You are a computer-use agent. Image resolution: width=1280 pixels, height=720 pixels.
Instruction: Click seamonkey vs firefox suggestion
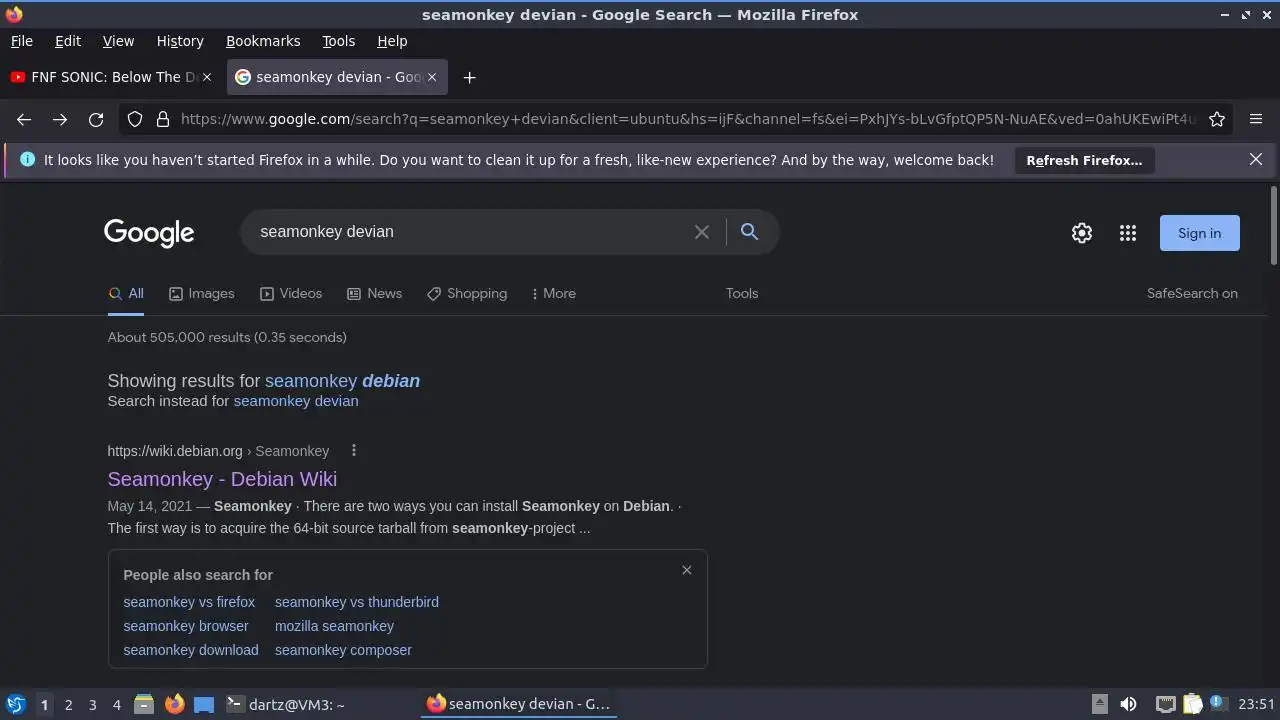[189, 602]
